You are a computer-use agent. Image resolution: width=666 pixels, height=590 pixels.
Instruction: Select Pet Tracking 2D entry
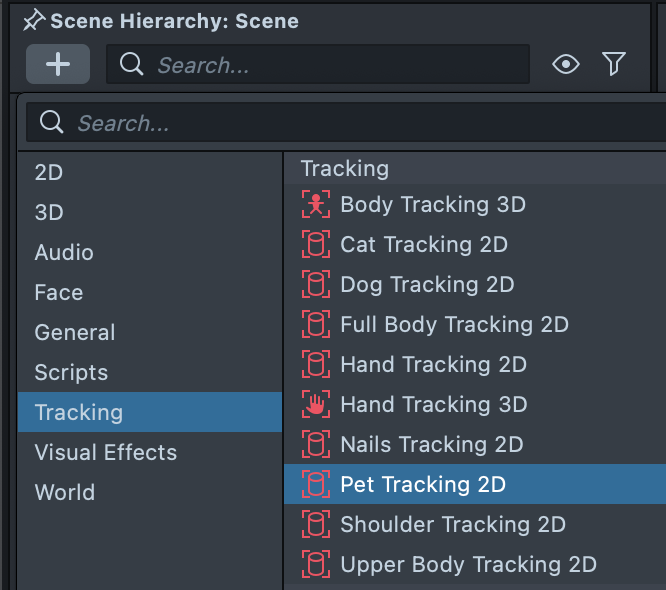pyautogui.click(x=423, y=485)
